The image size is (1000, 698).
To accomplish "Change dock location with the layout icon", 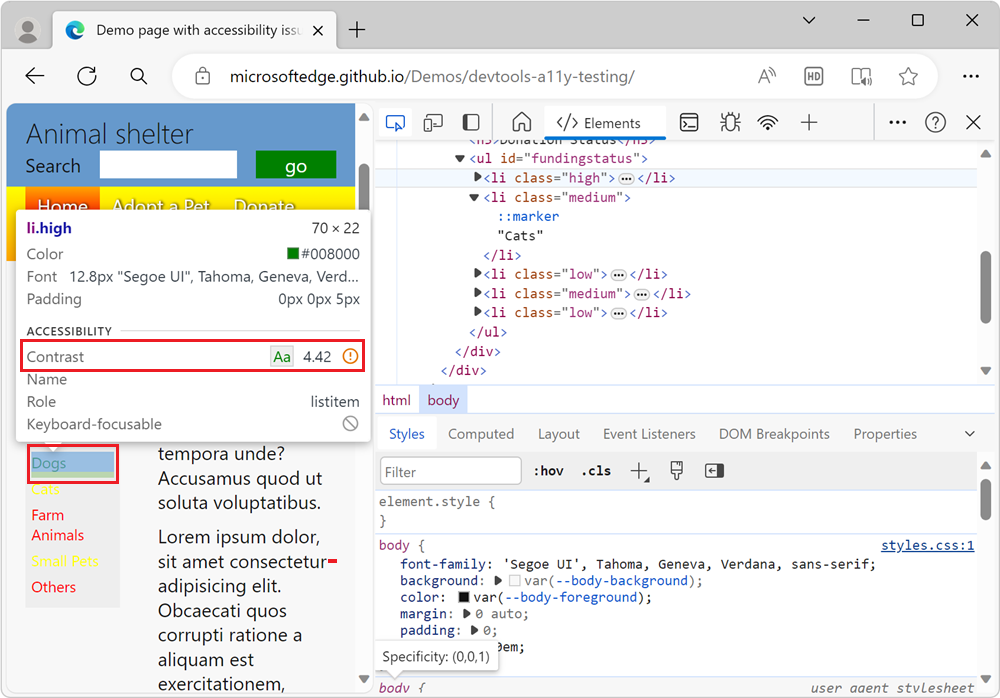I will [x=470, y=122].
